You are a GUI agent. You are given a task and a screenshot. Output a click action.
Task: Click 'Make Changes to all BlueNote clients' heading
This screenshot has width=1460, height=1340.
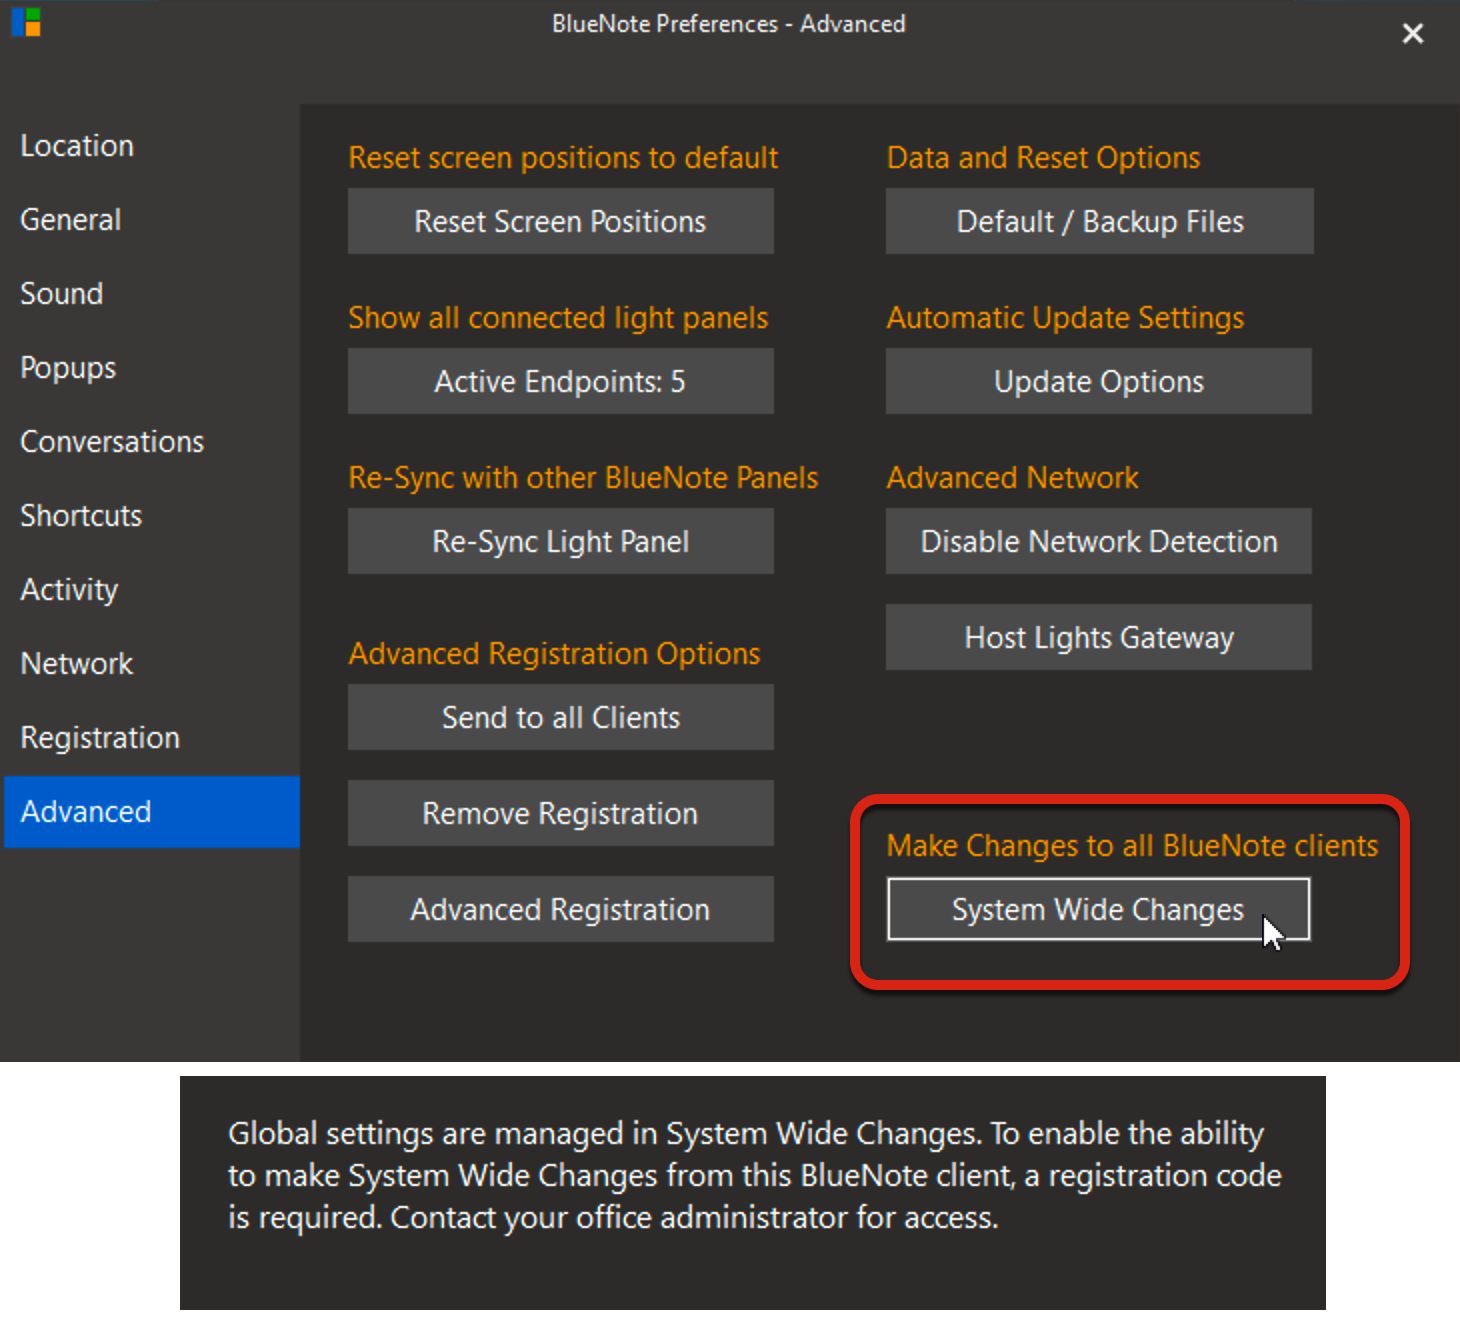(1132, 846)
